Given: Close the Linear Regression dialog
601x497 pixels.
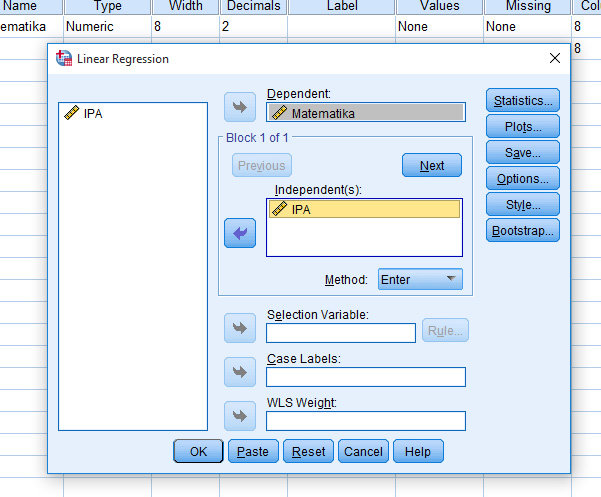Looking at the screenshot, I should [555, 58].
